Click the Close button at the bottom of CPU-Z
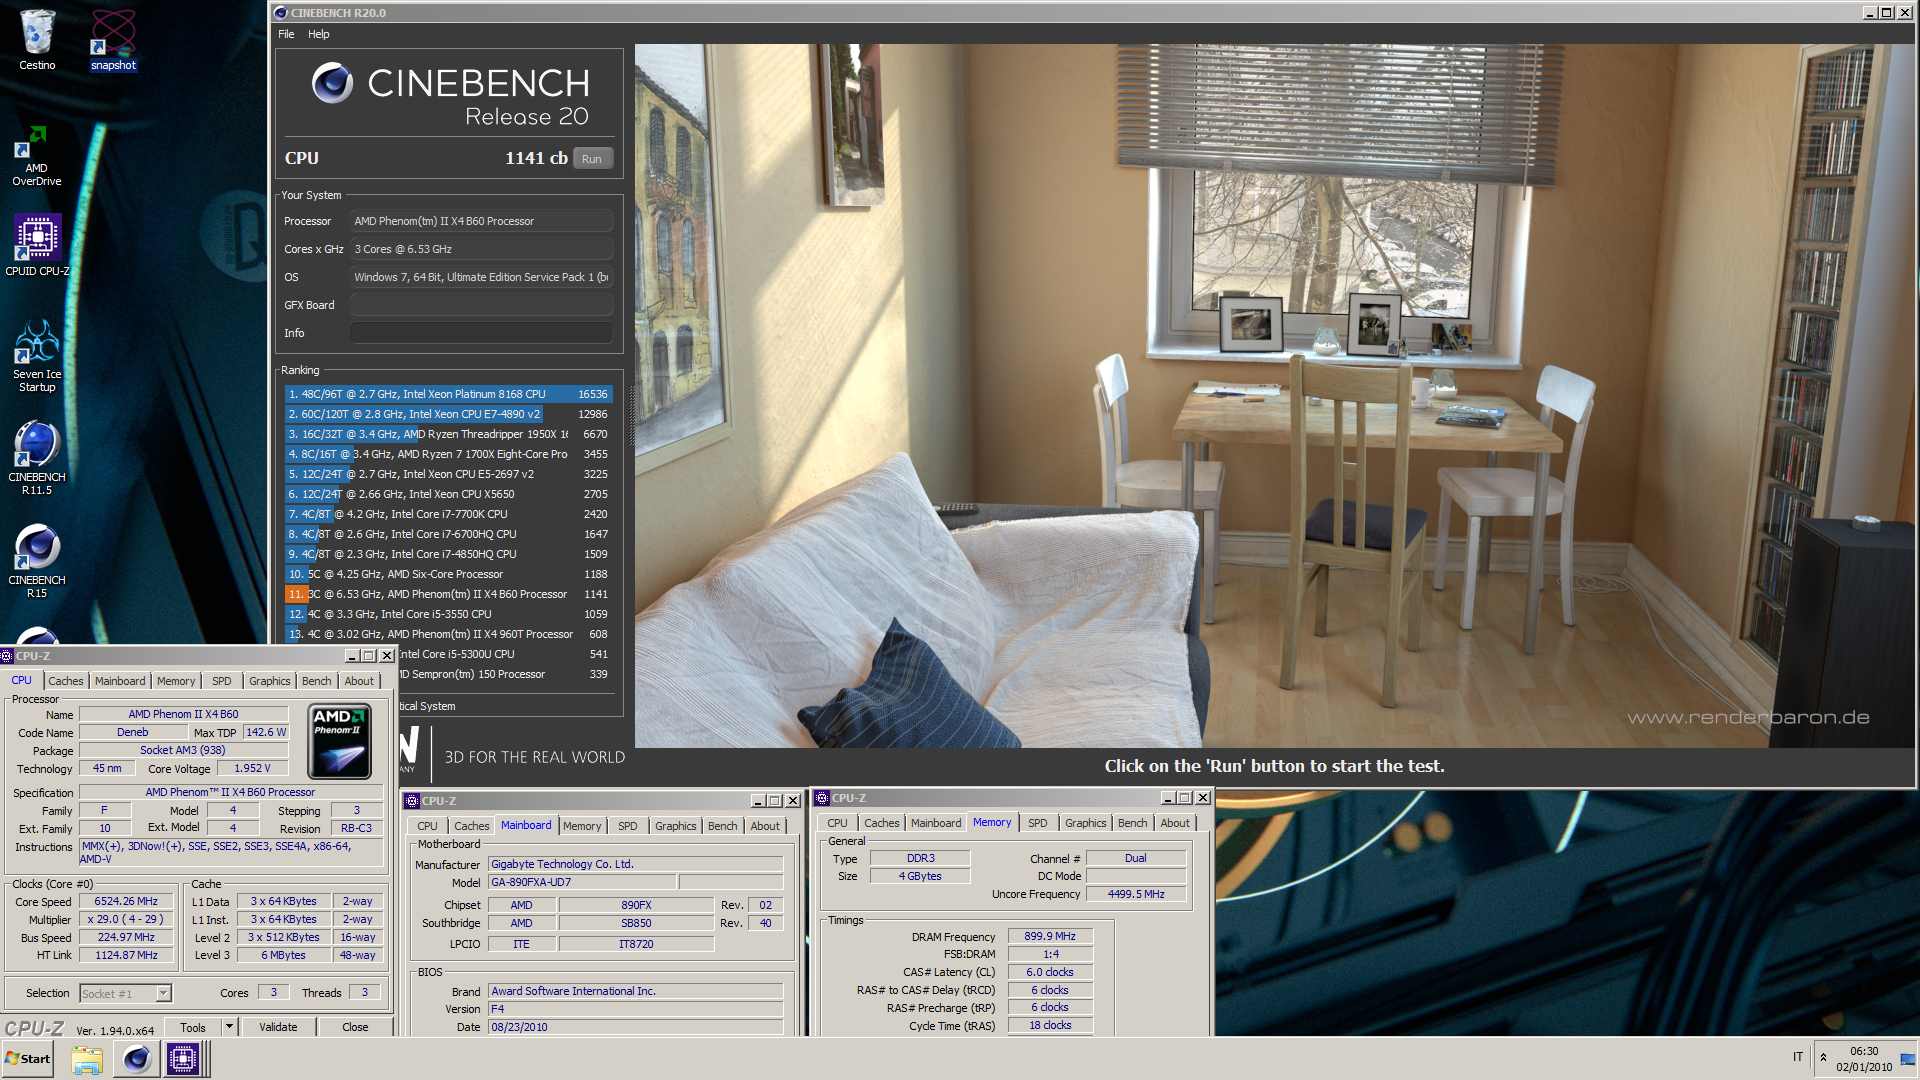 pos(355,1027)
